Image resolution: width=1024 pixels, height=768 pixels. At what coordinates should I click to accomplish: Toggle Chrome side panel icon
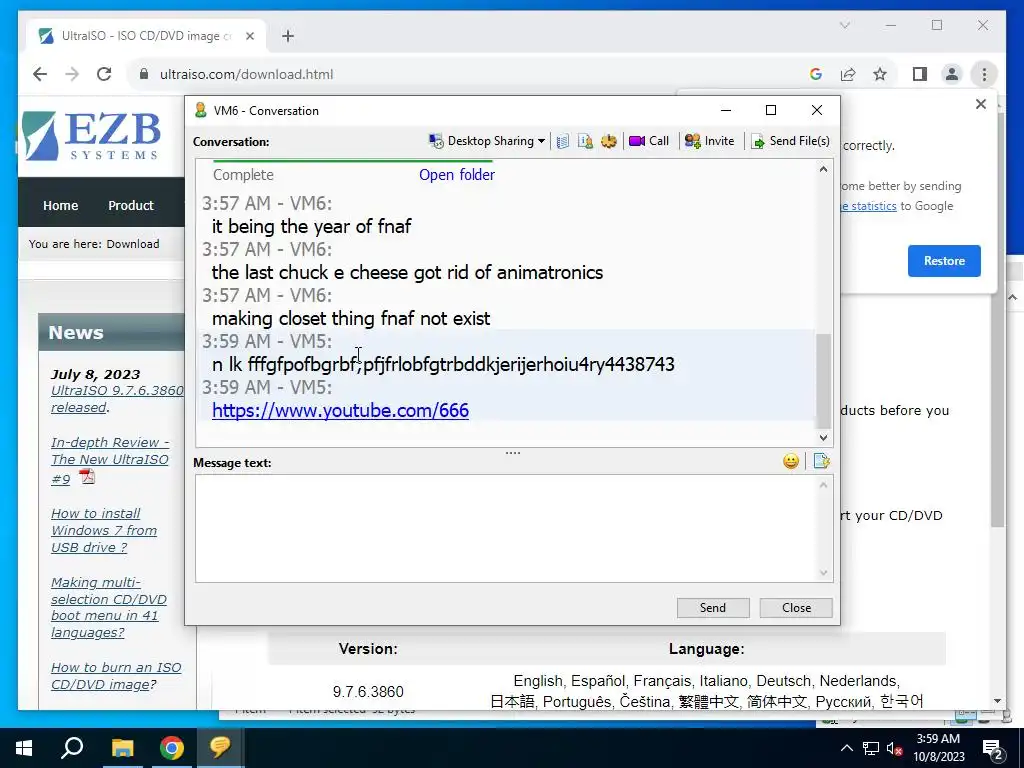[x=920, y=74]
